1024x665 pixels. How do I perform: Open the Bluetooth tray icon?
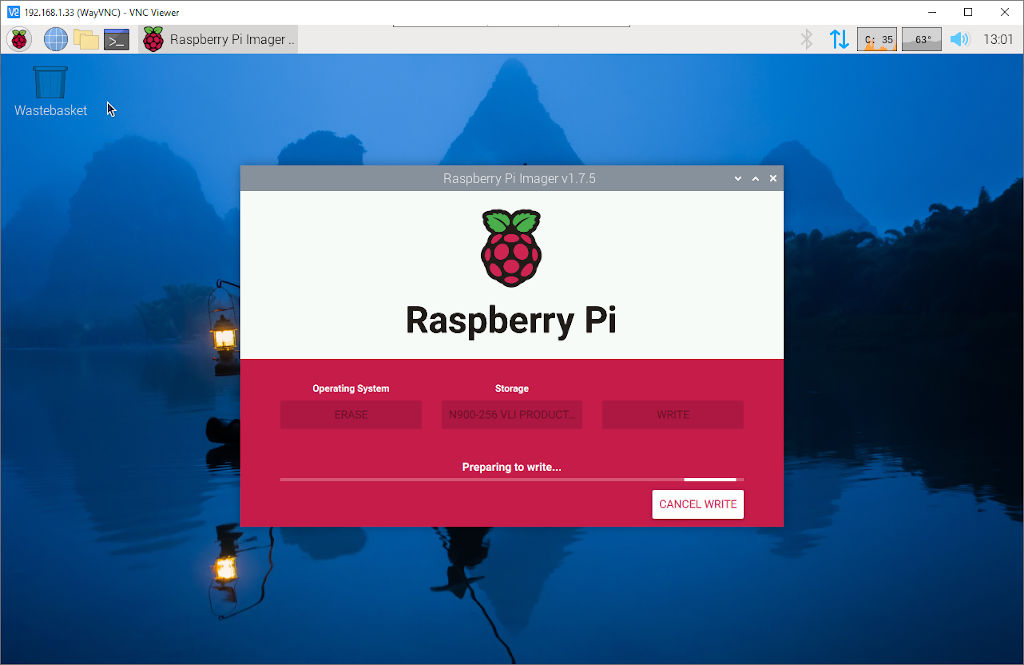click(x=807, y=39)
